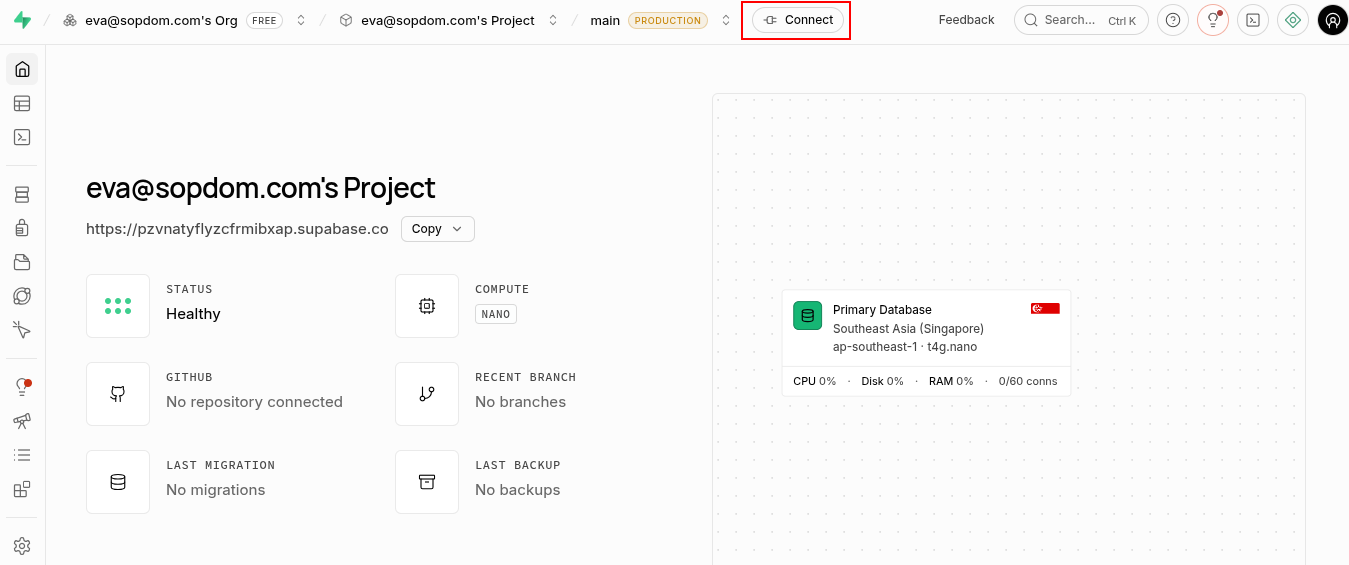Image resolution: width=1349 pixels, height=565 pixels.
Task: Open the Help question mark icon
Action: click(x=1173, y=20)
